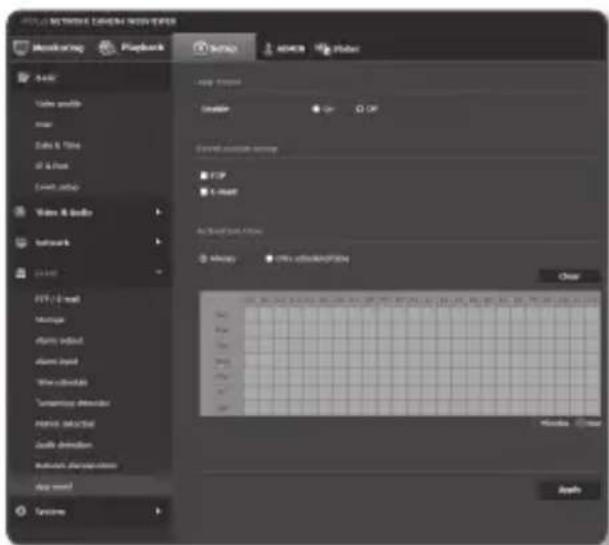Open Tampering detection settings
This screenshot has height=545, width=609.
point(73,403)
